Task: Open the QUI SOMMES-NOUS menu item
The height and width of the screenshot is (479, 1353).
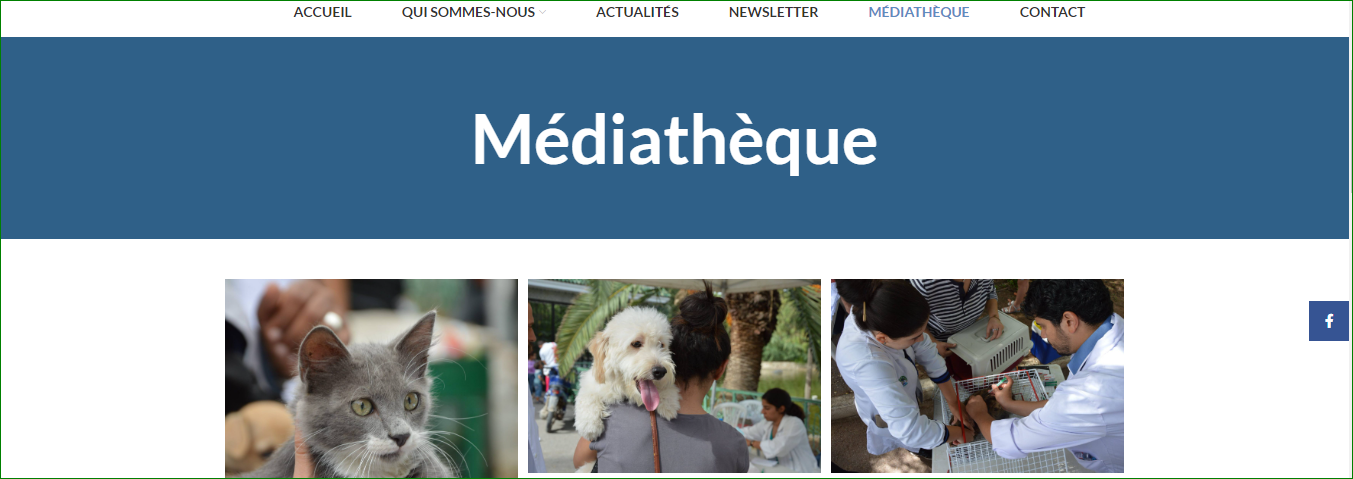Action: (469, 13)
